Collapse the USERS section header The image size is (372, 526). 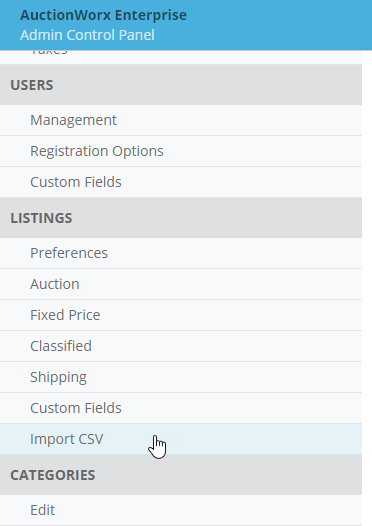tap(181, 85)
